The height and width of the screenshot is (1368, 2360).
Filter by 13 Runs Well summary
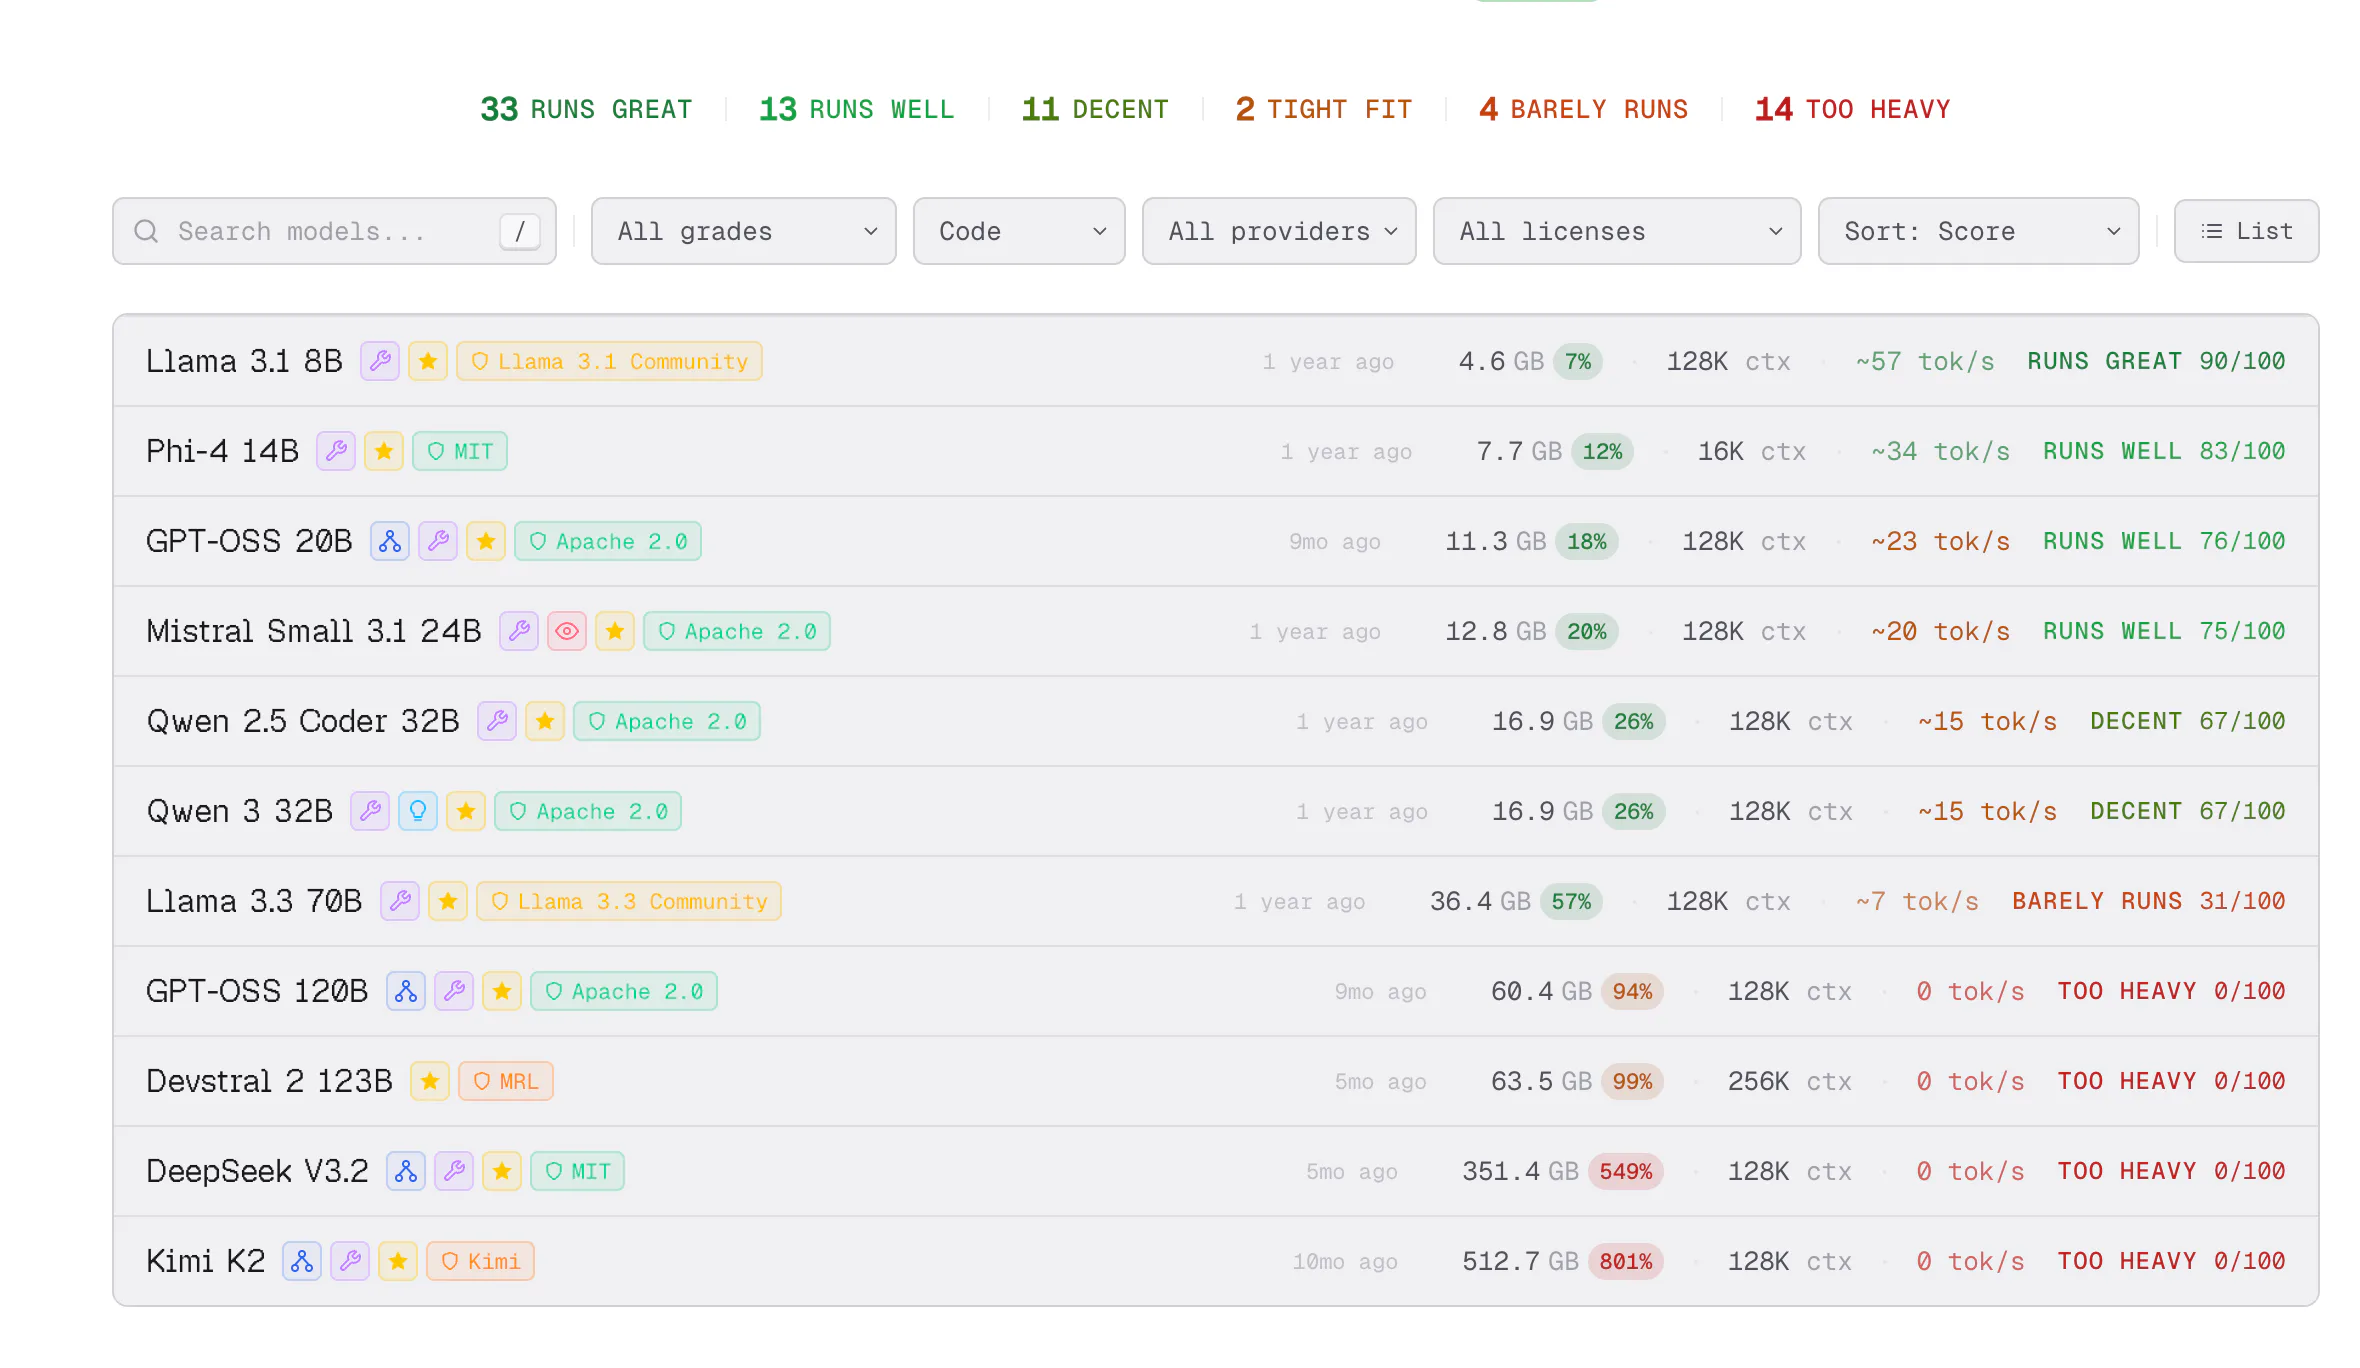857,109
